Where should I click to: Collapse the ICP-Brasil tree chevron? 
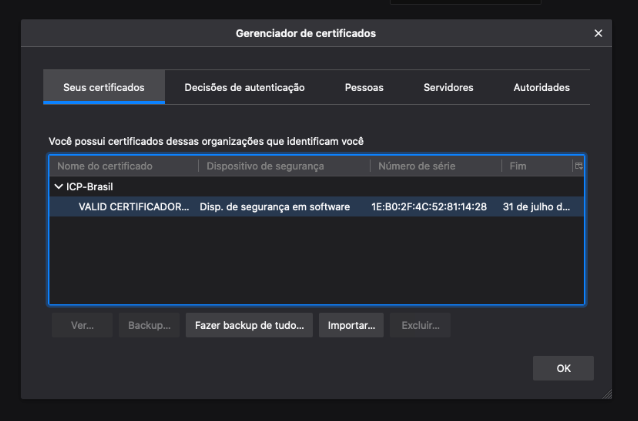[x=59, y=187]
